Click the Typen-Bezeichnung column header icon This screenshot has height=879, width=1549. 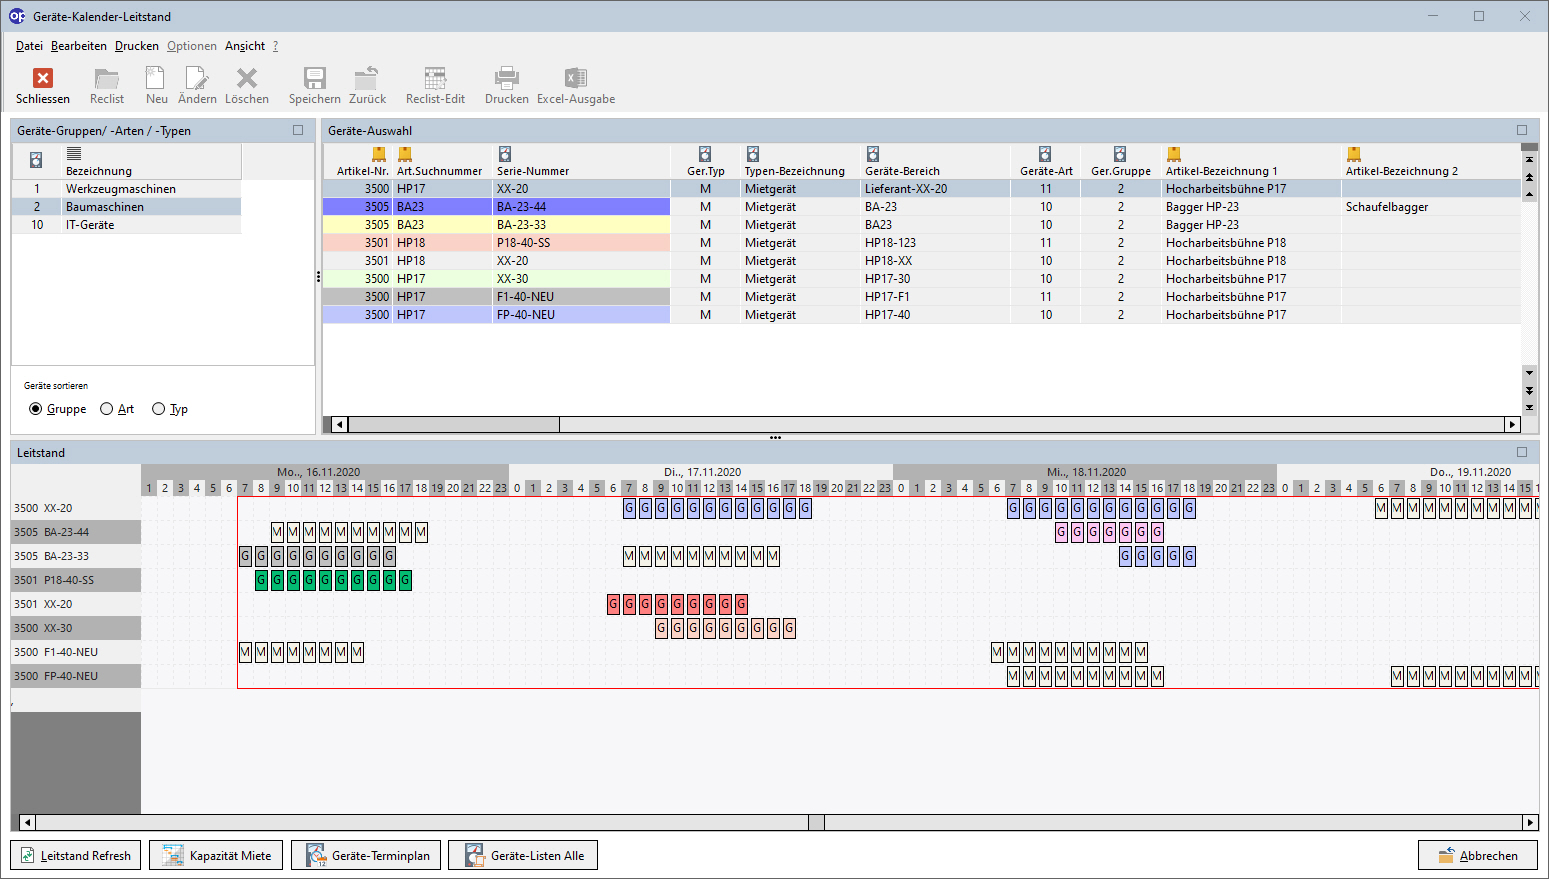pos(753,154)
